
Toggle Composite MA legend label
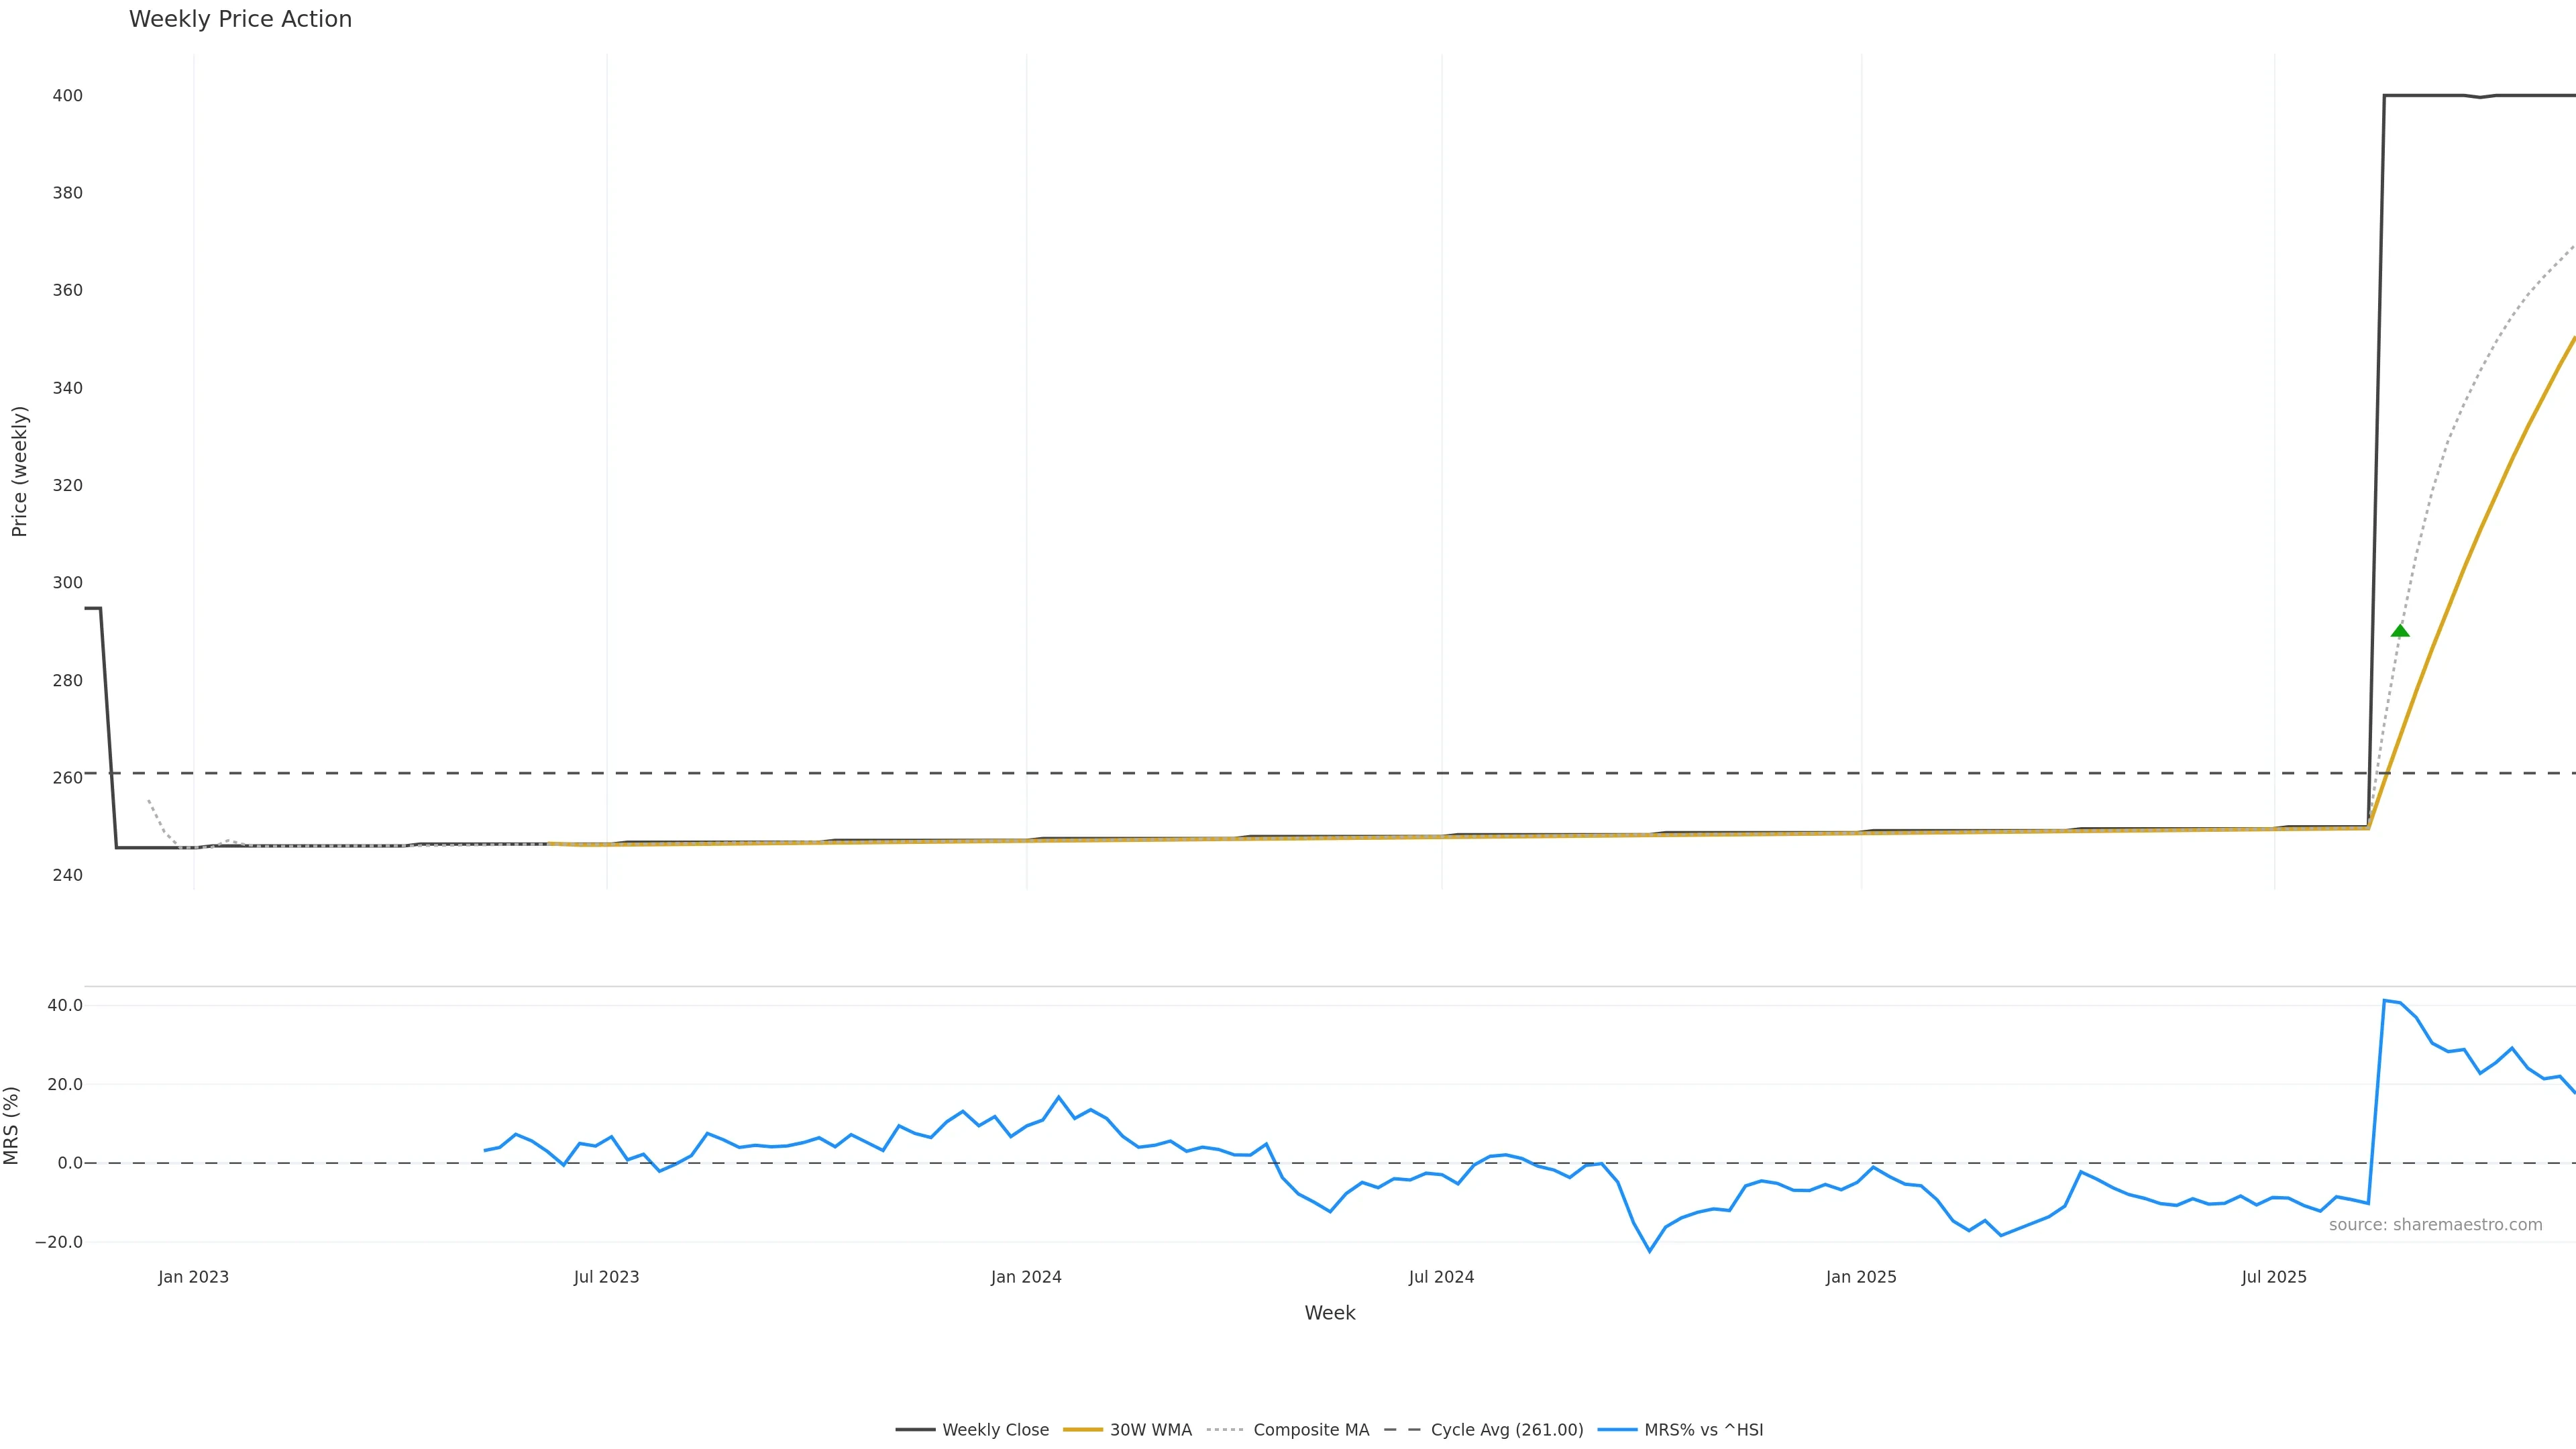tap(1310, 1430)
